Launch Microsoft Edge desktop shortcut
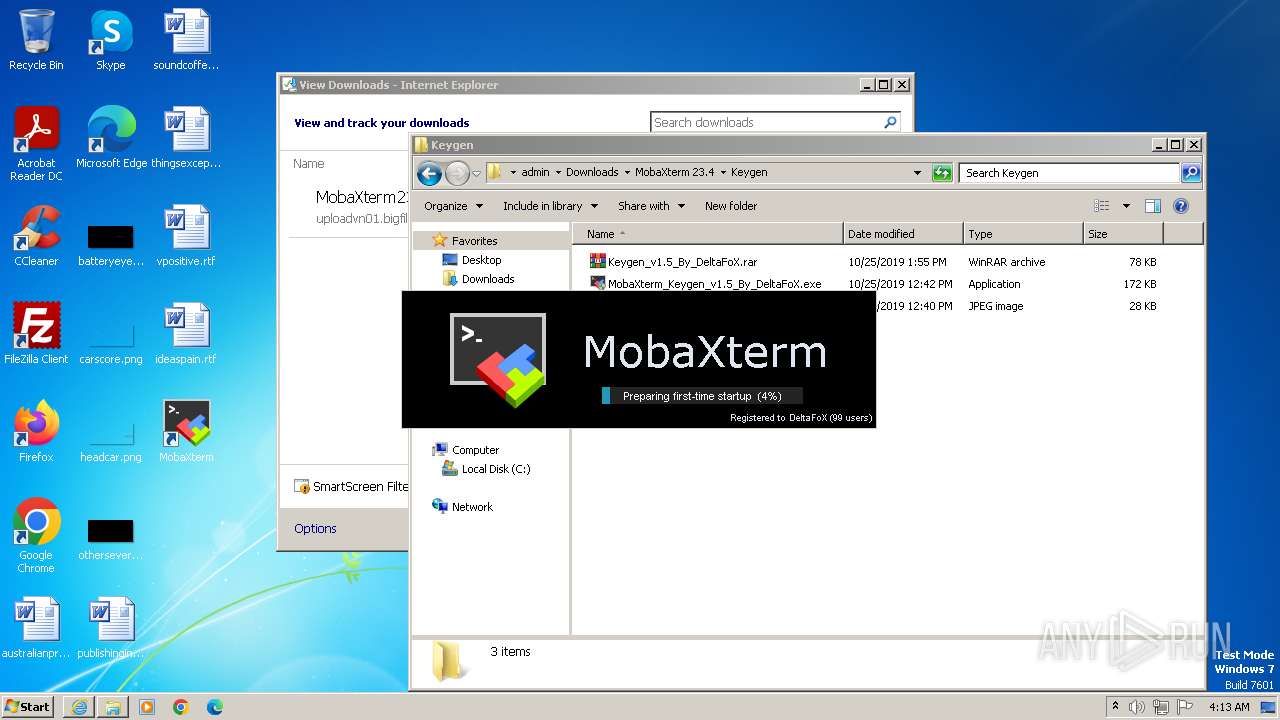Viewport: 1280px width, 720px height. [x=111, y=138]
